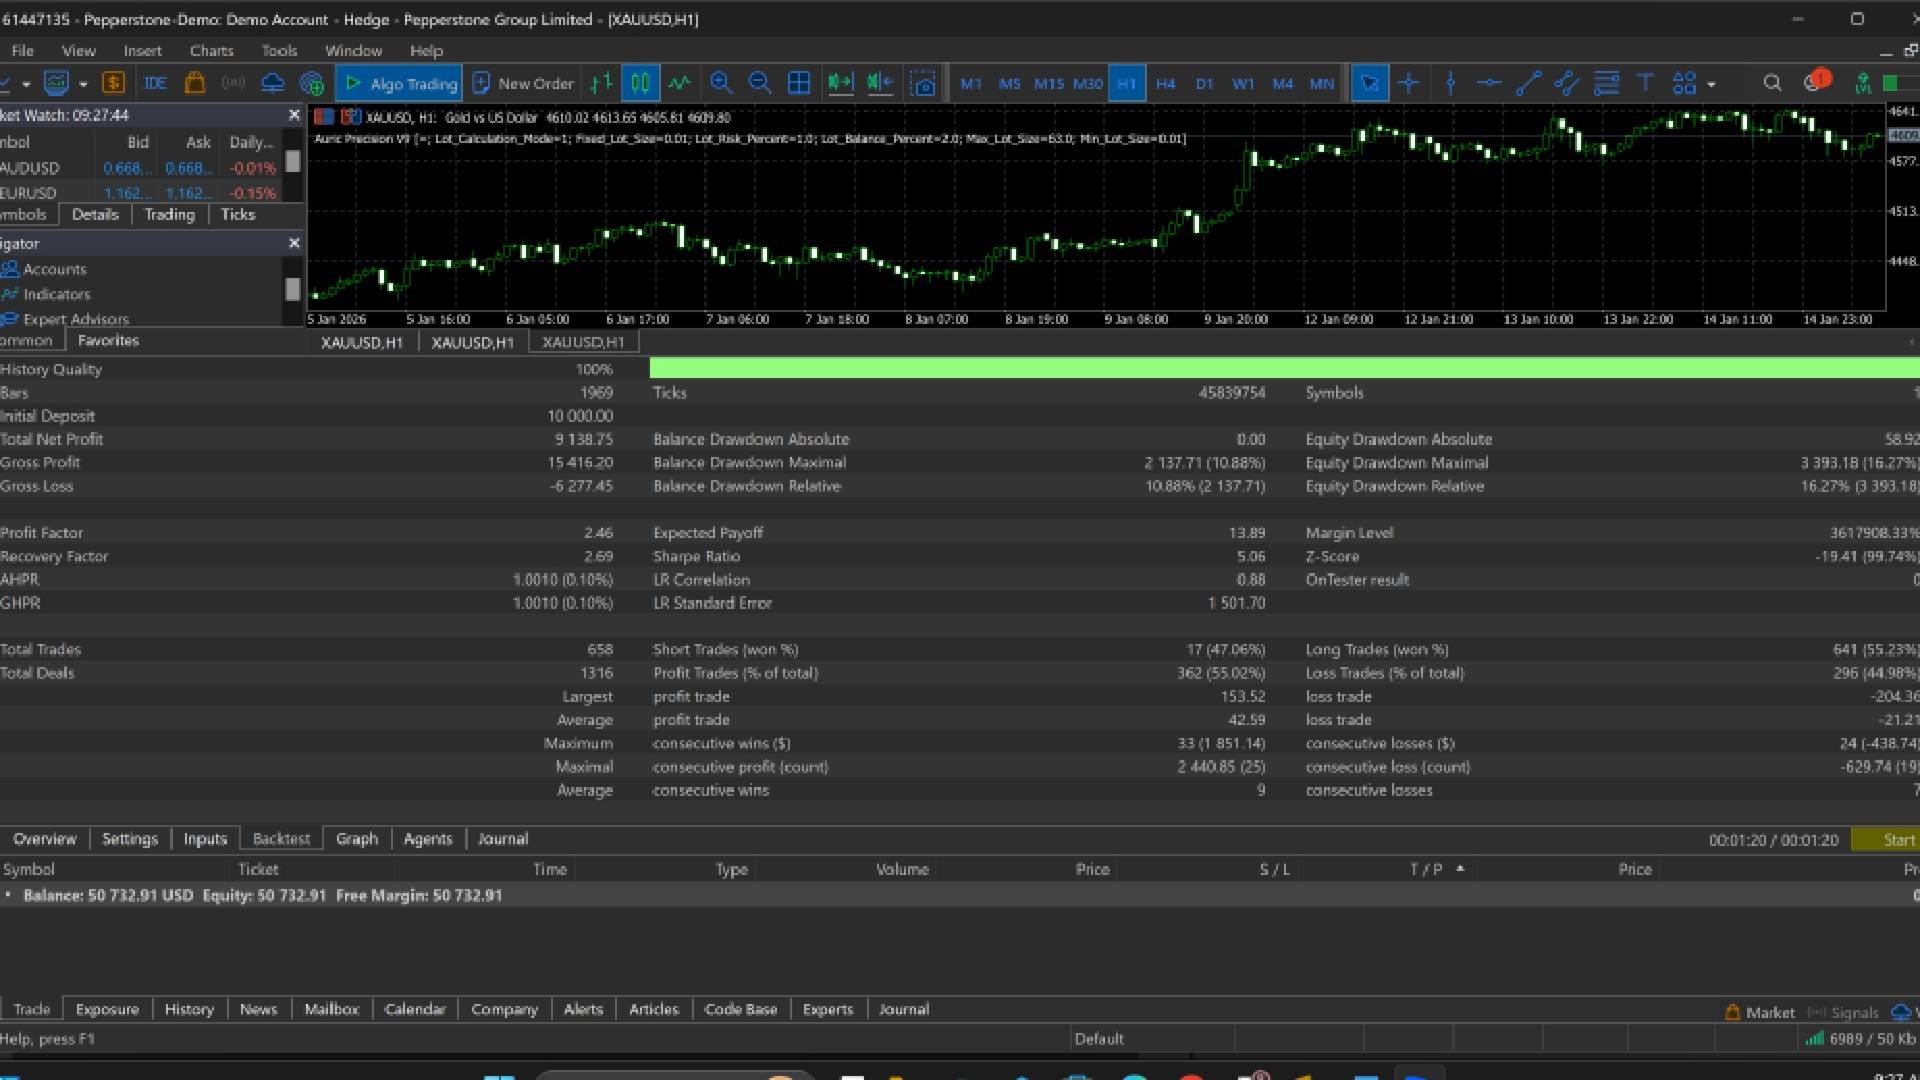Screen dimensions: 1920x1080
Task: Open dropdown arrow beside chart profile icon
Action: coord(83,85)
